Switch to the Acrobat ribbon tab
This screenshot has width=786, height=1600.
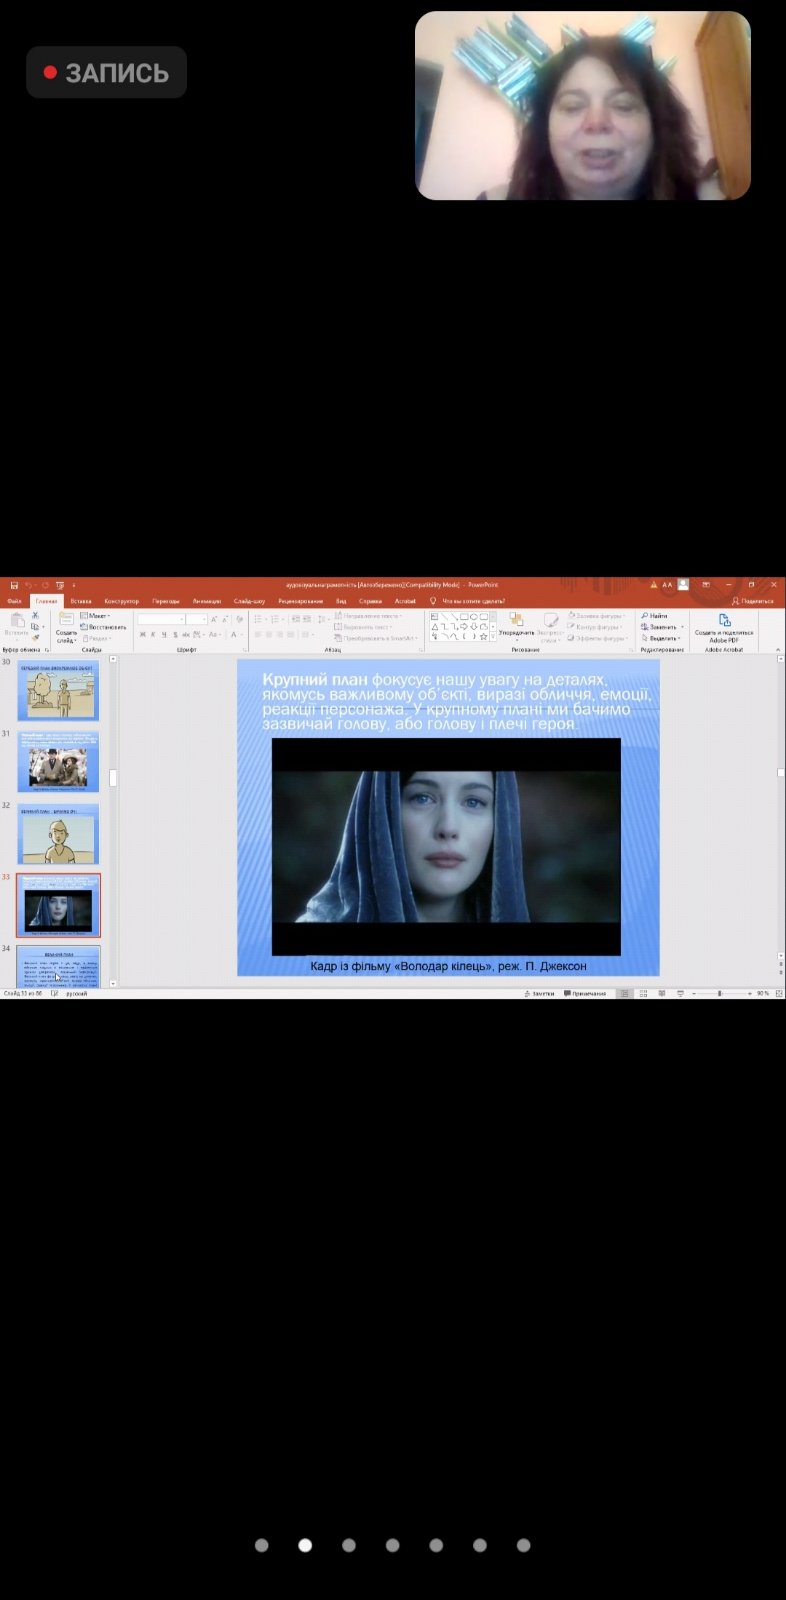pyautogui.click(x=405, y=601)
